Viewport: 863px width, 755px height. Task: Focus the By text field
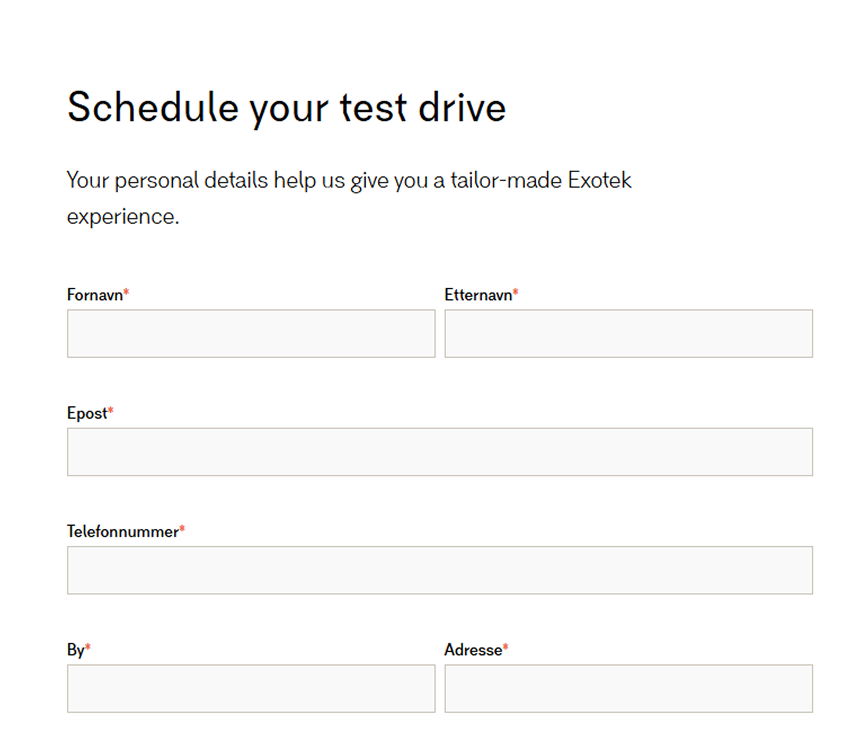[251, 689]
